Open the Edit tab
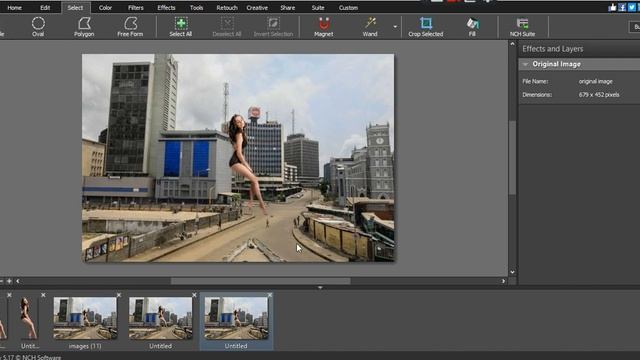 (x=45, y=8)
